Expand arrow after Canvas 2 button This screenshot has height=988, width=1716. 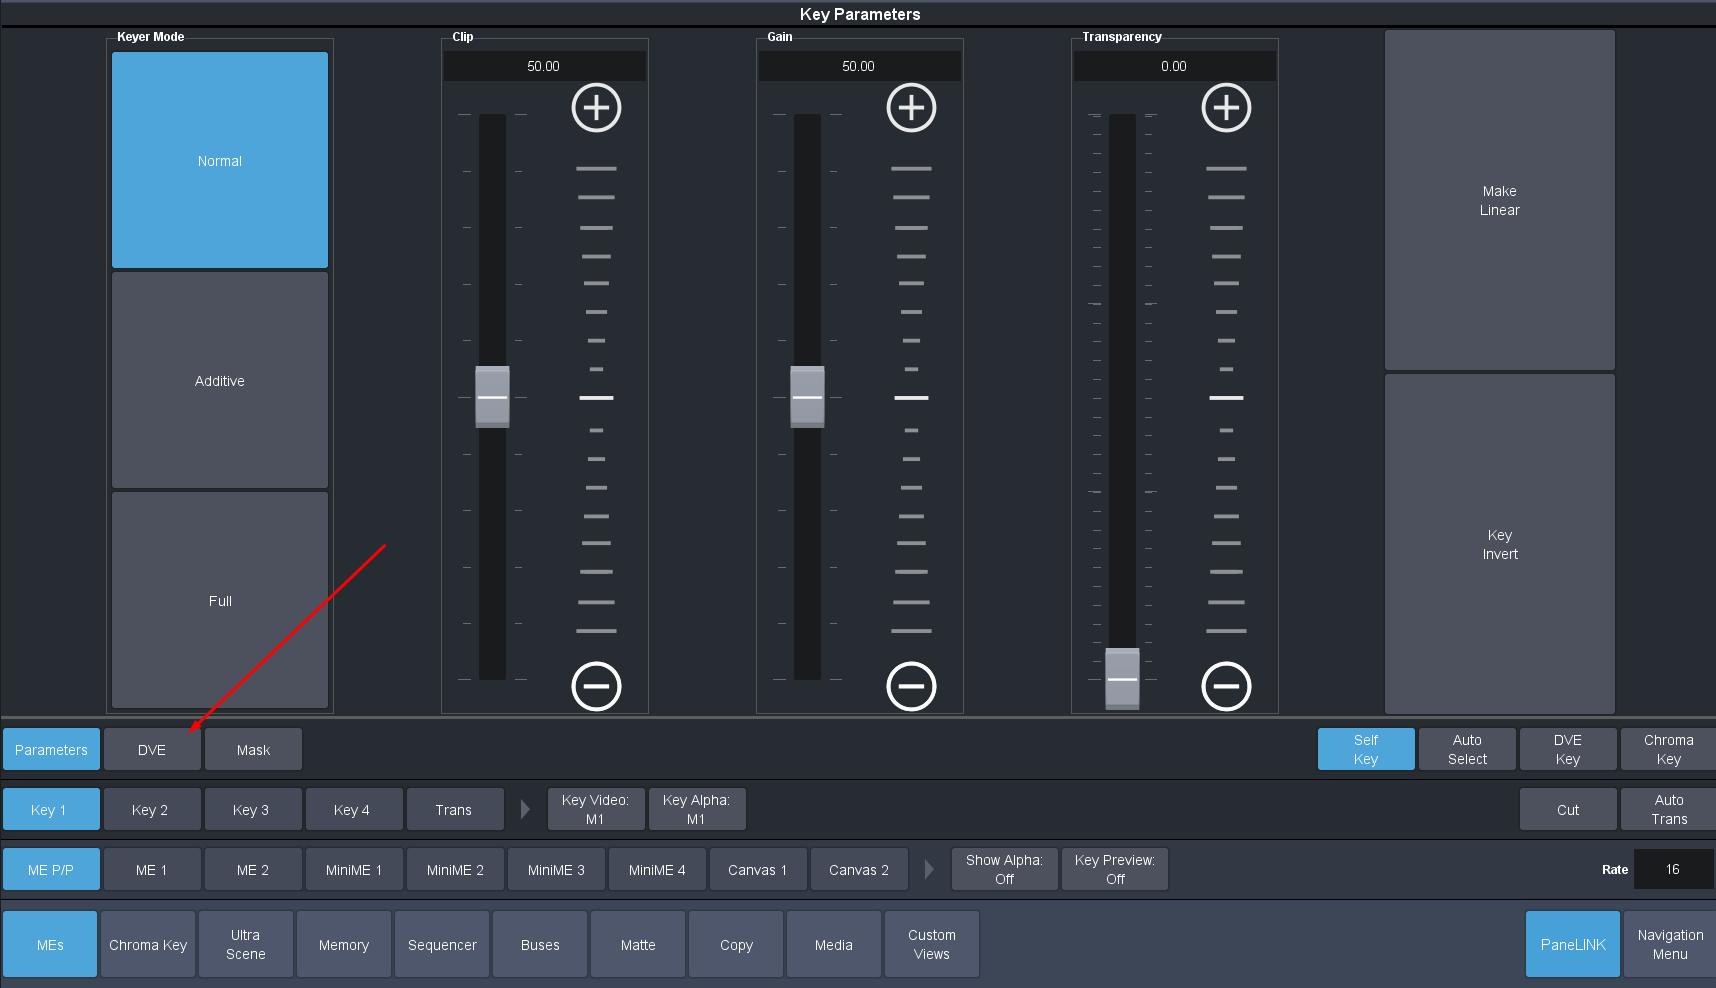929,869
